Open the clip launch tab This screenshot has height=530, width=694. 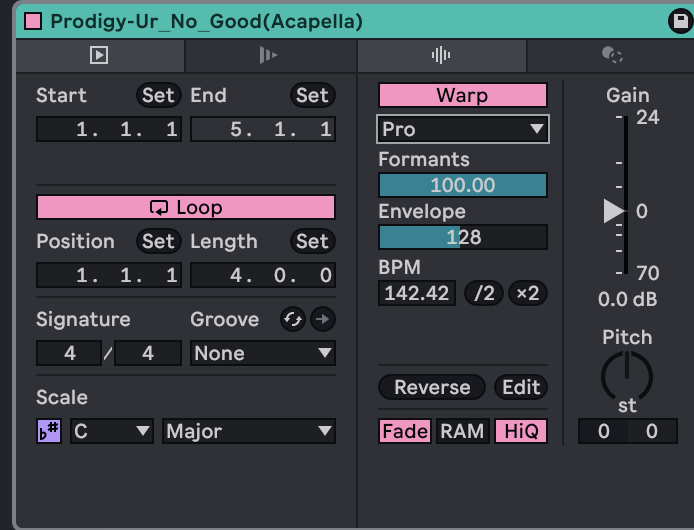click(x=99, y=55)
